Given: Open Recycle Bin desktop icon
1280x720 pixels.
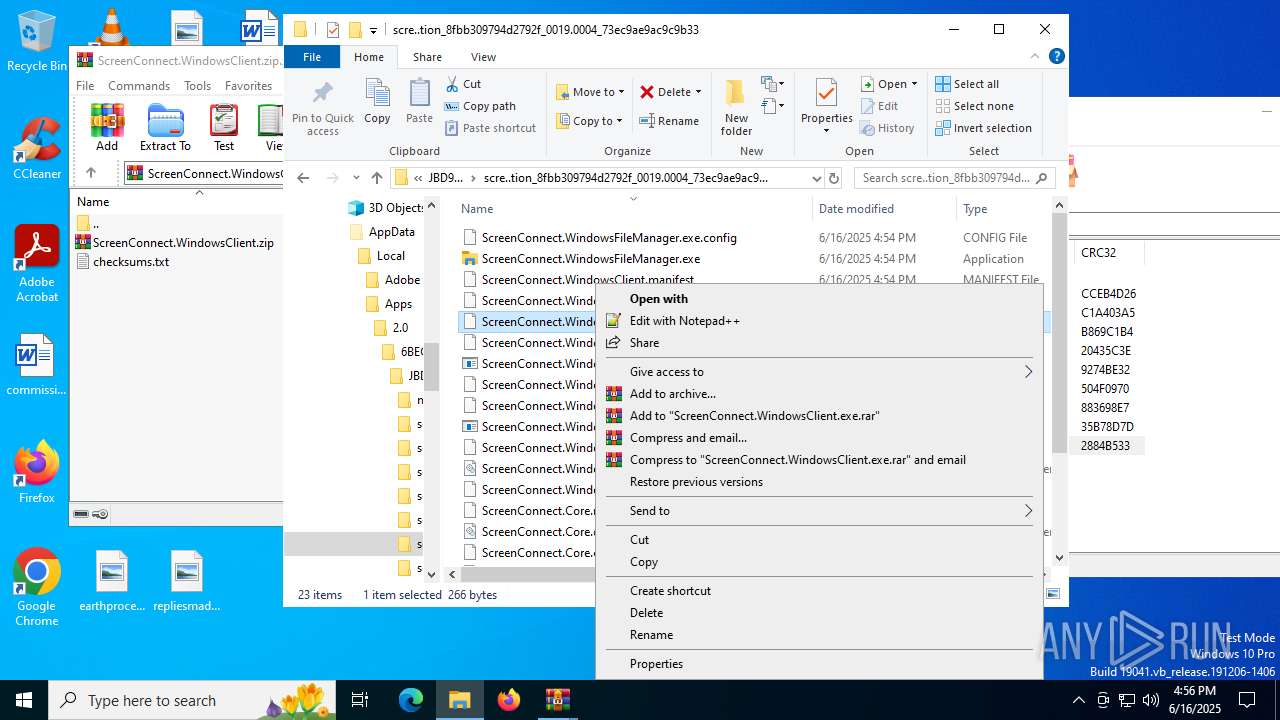Looking at the screenshot, I should 37,41.
